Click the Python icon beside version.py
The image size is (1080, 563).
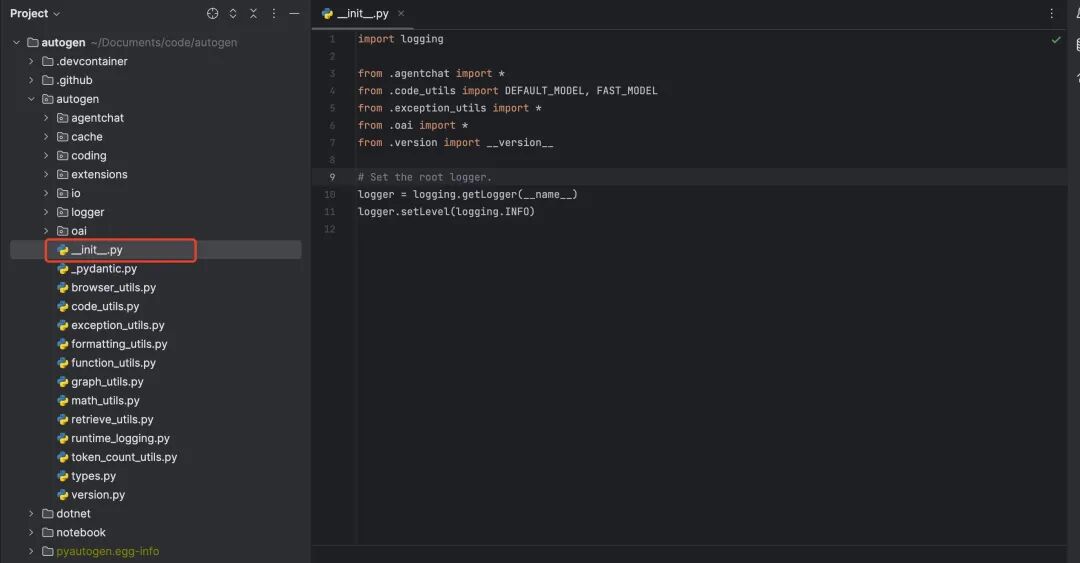63,495
